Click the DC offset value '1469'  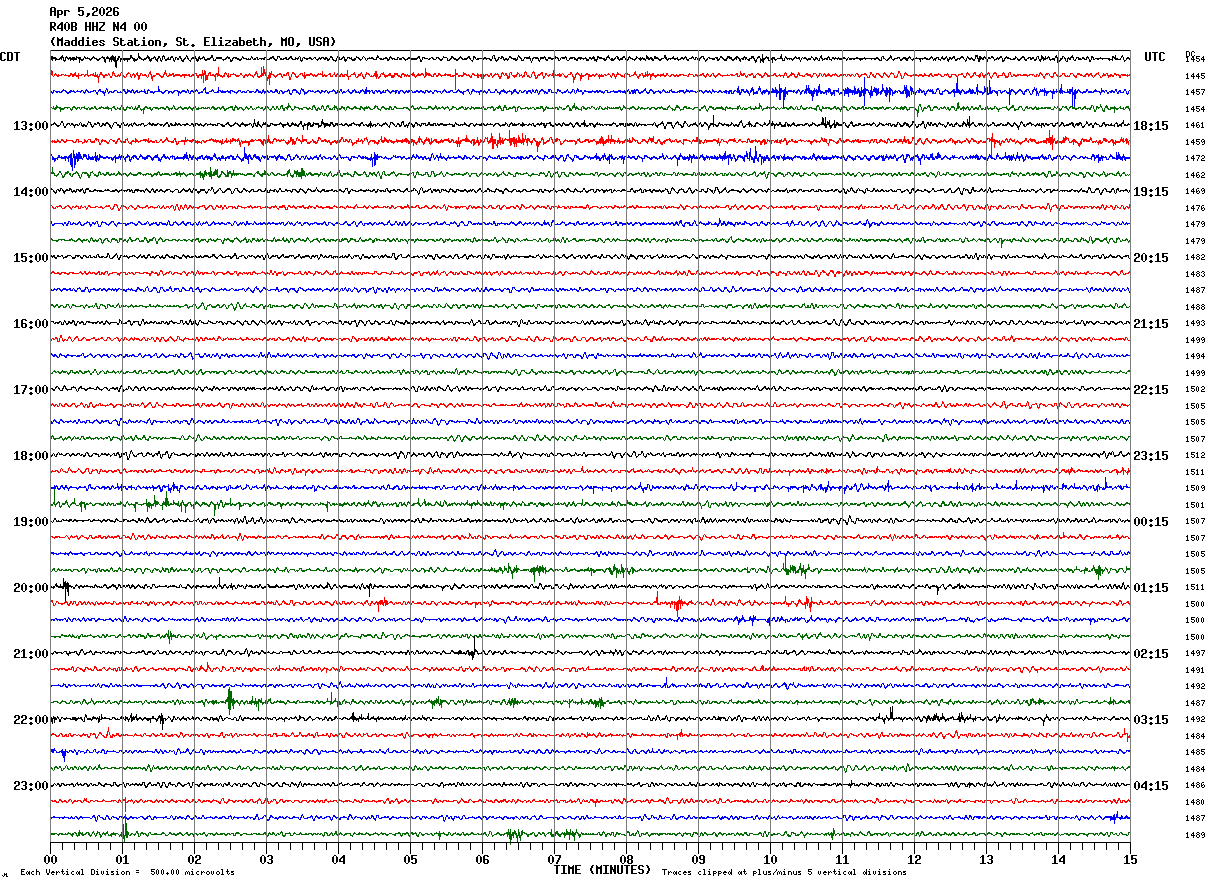[x=1195, y=191]
